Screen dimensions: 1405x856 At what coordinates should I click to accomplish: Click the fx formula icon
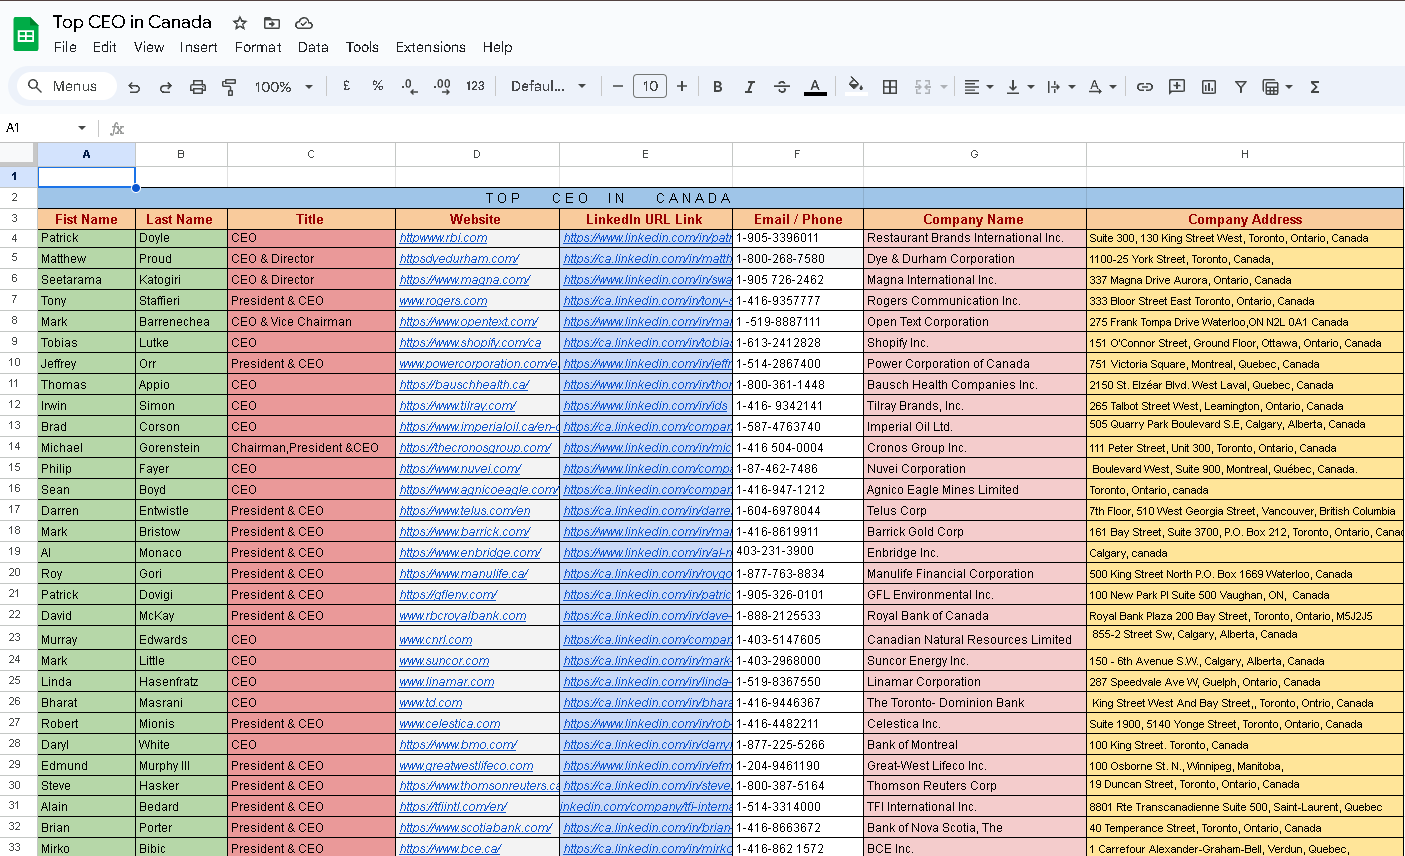117,128
